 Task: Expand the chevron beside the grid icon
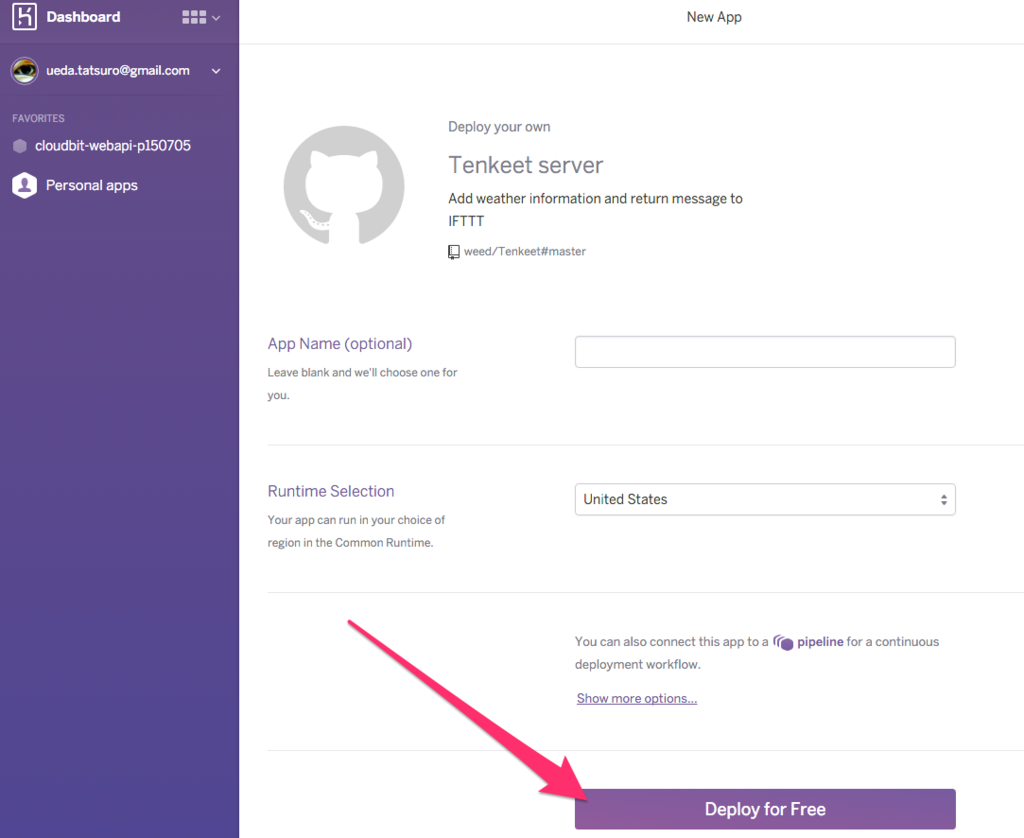(216, 18)
